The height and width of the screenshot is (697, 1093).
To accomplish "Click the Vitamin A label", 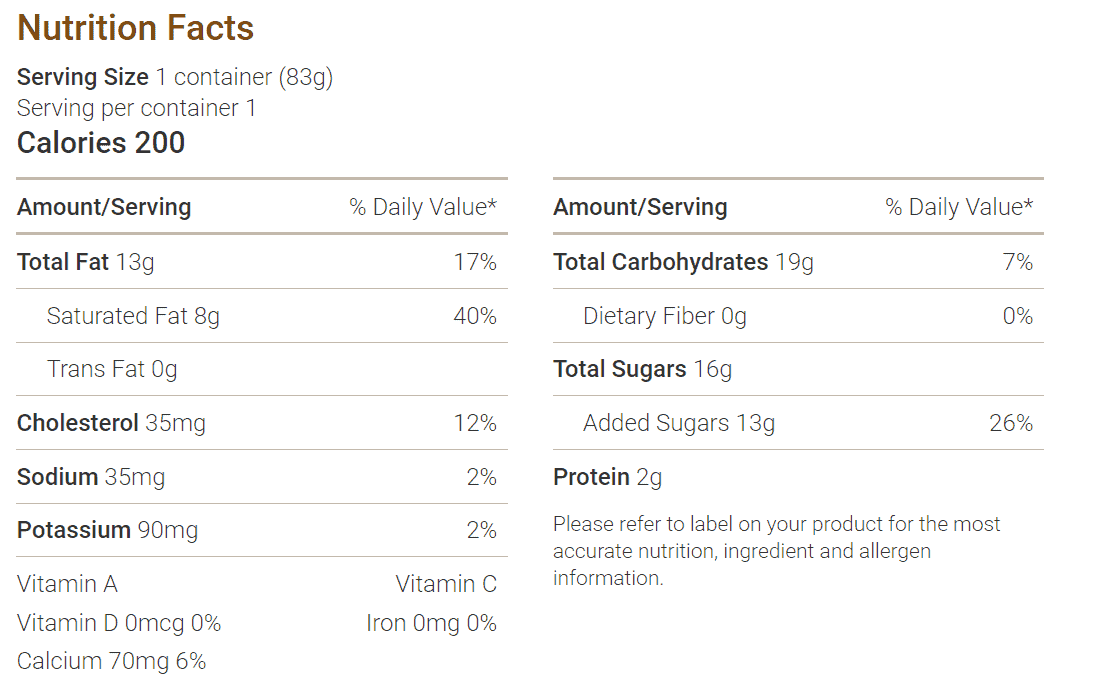I will click(x=67, y=584).
